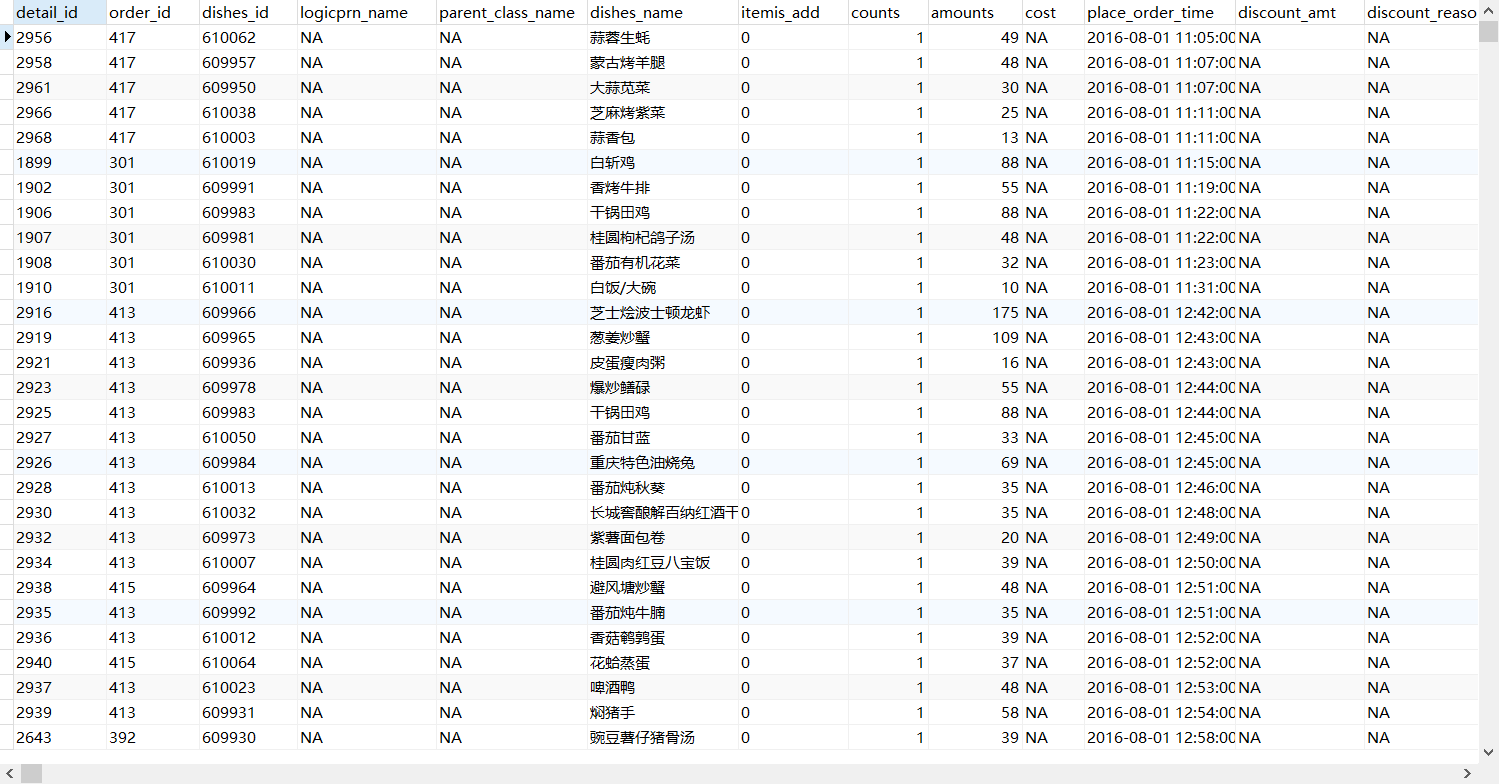Click dish name 爆炒鳝碌
The image size is (1499, 784).
[620, 387]
